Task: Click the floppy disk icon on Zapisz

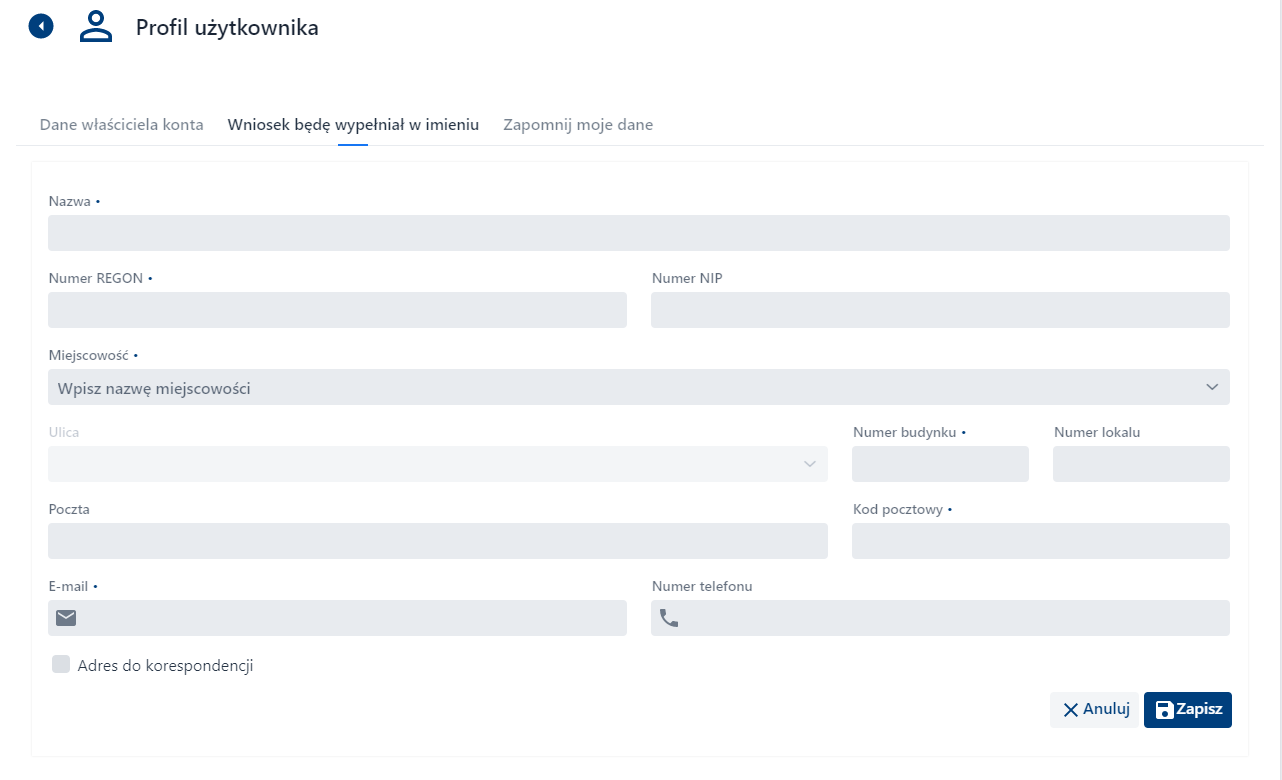Action: (1164, 710)
